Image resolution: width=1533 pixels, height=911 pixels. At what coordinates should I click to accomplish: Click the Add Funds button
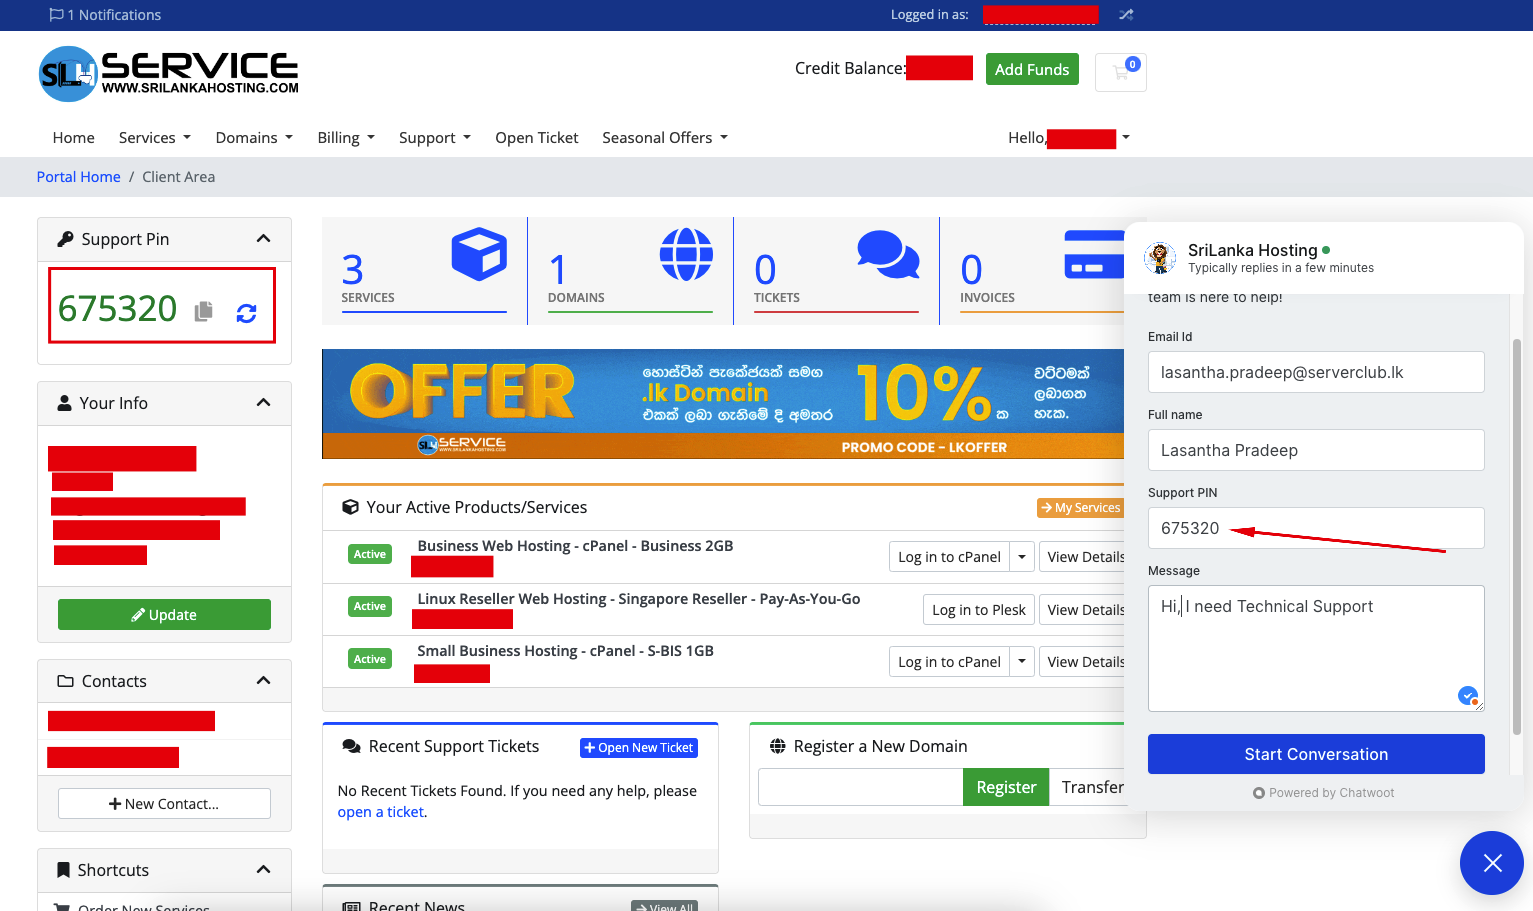point(1032,69)
